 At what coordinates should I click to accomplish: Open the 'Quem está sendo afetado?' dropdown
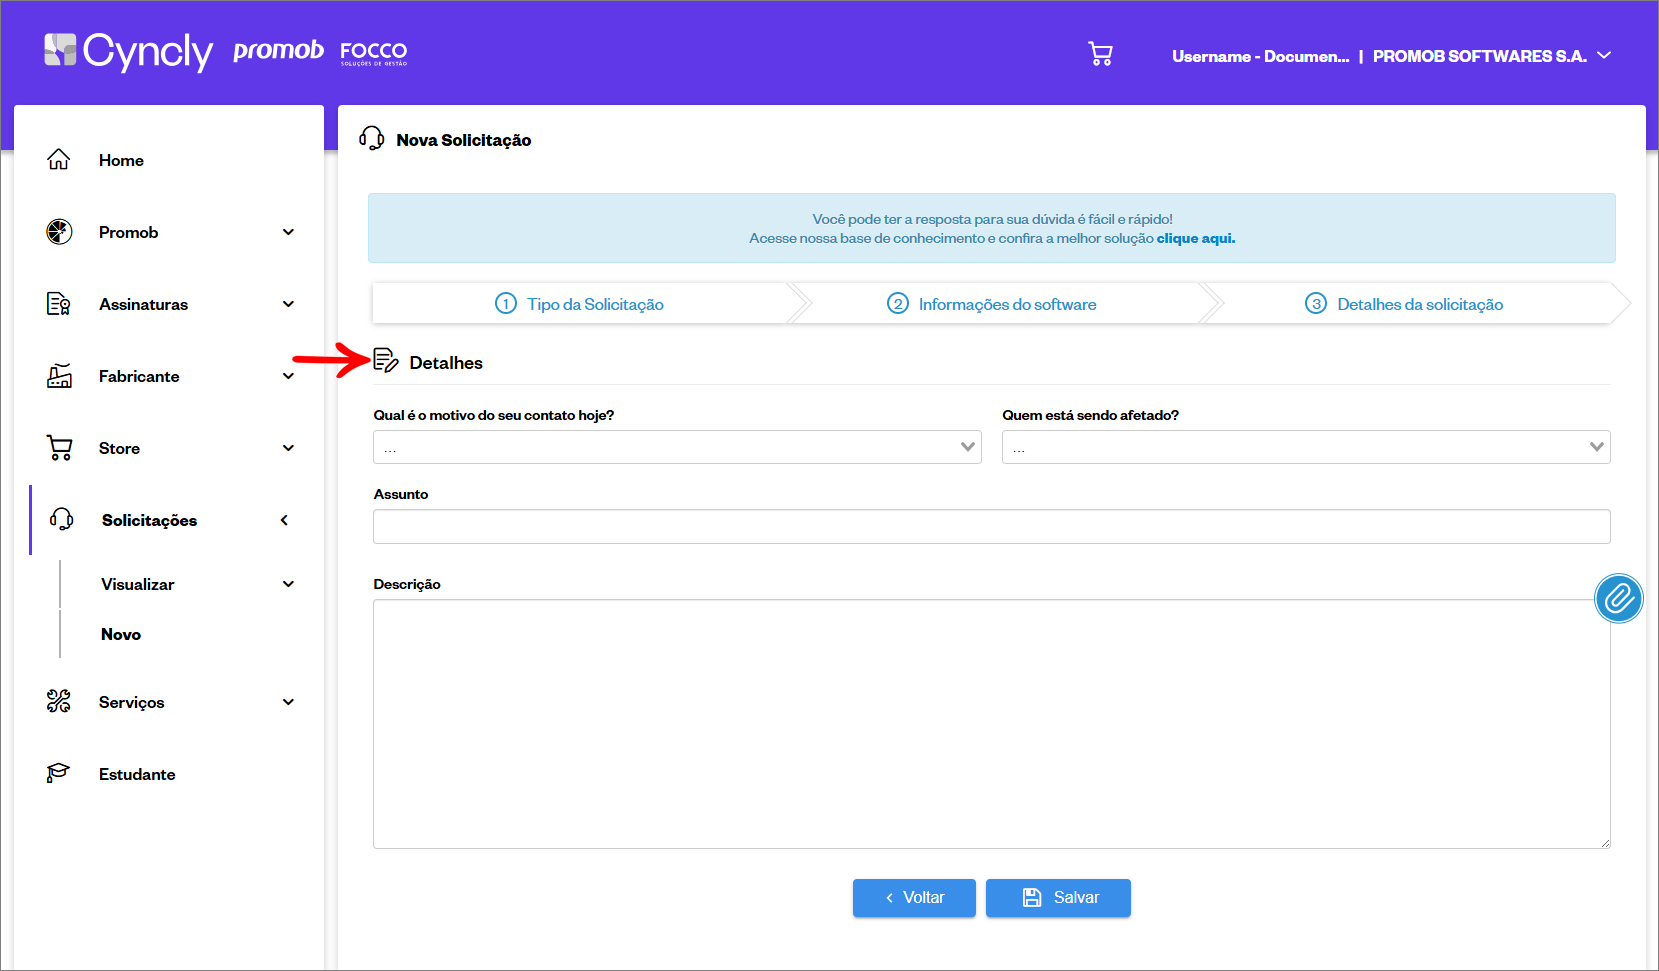pyautogui.click(x=1305, y=447)
